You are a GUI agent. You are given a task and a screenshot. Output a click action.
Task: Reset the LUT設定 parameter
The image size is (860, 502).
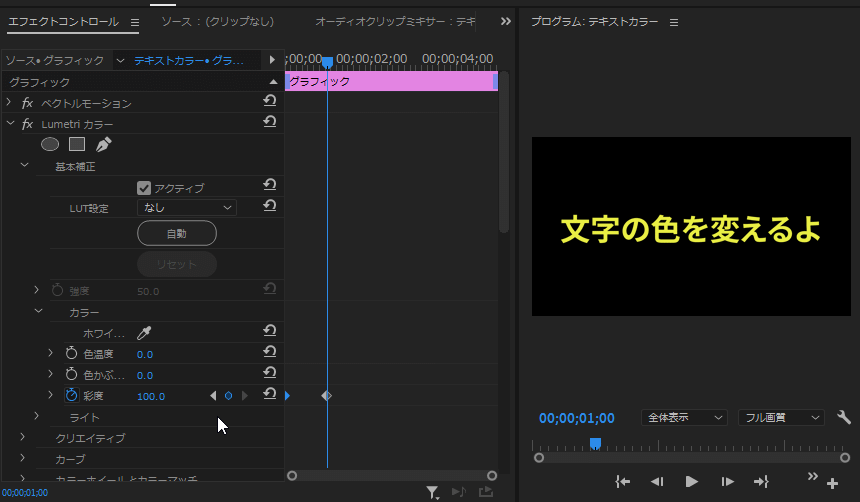[x=269, y=206]
